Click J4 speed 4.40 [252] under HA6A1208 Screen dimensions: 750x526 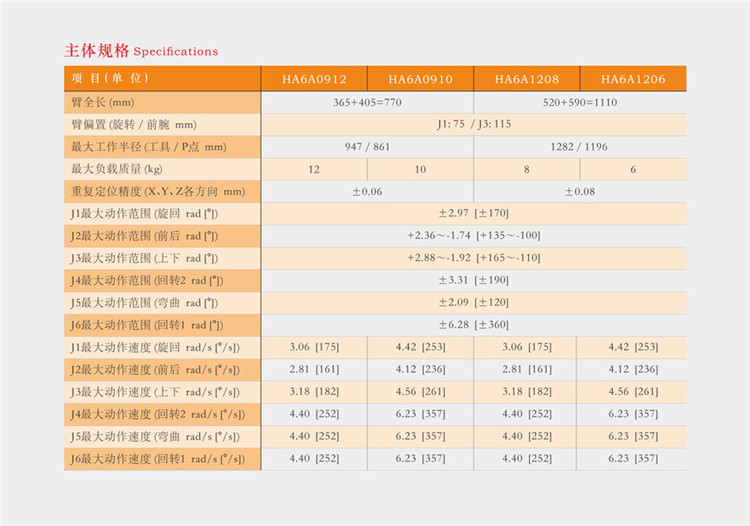coord(527,414)
